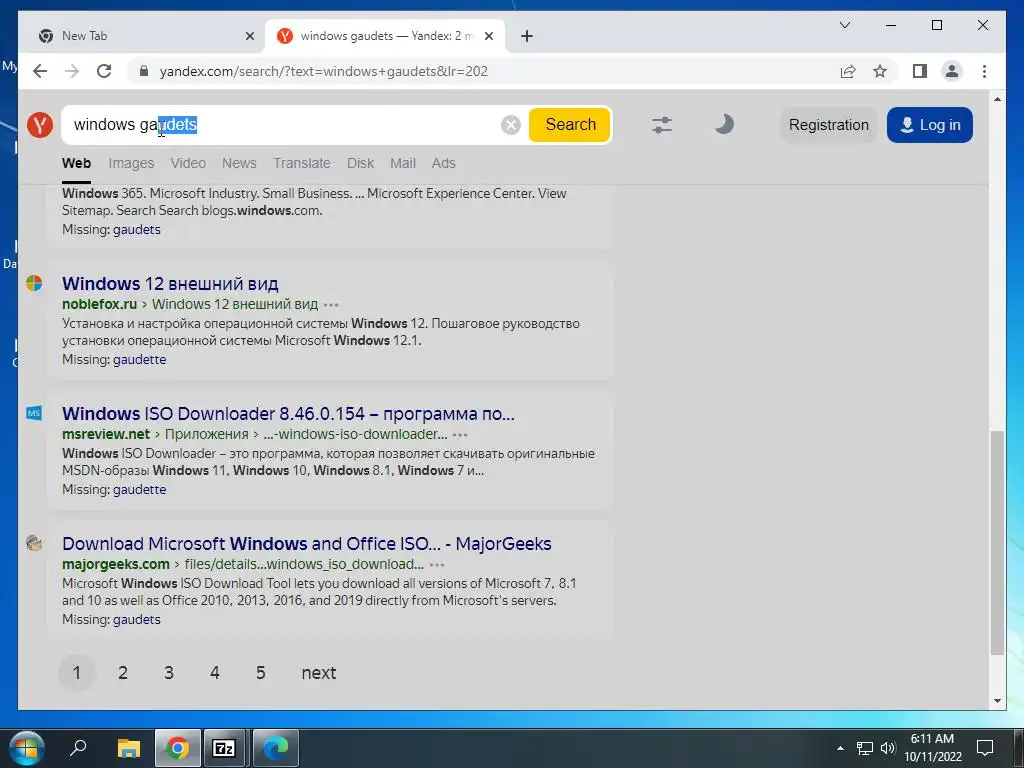Open the Mail tab
This screenshot has height=768, width=1024.
pos(403,163)
